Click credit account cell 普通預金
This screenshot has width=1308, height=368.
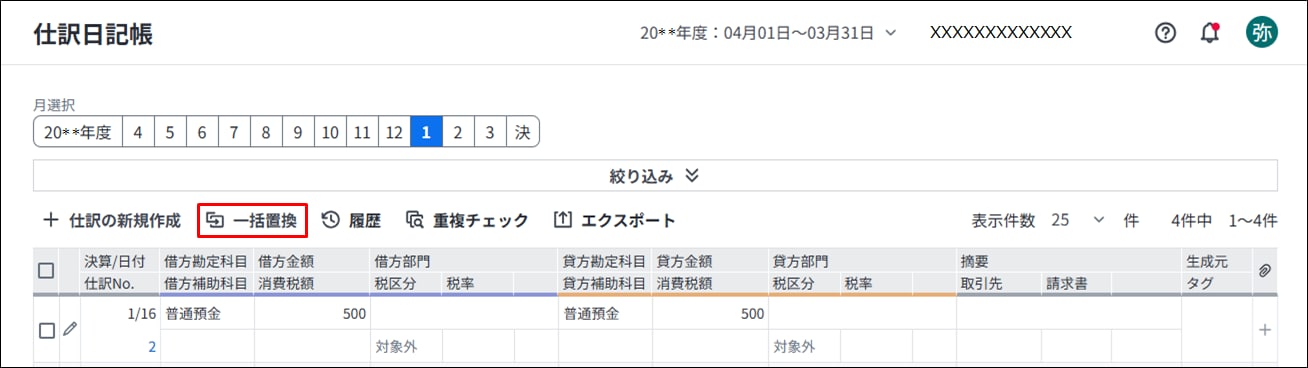coord(606,314)
